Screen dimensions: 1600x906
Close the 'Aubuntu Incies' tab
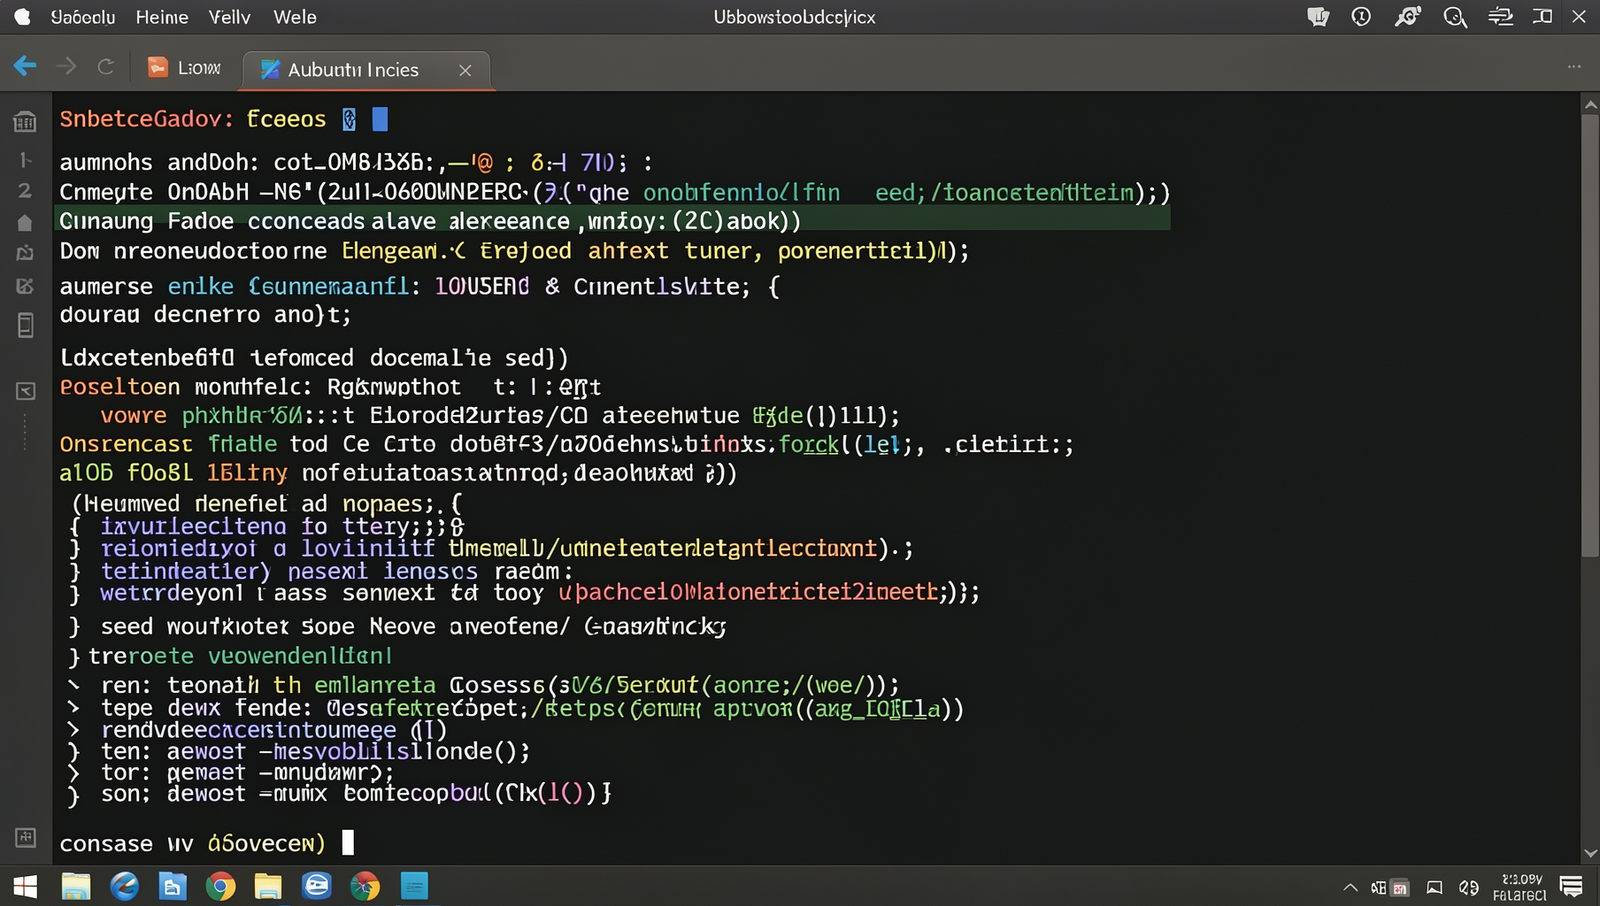(x=465, y=70)
